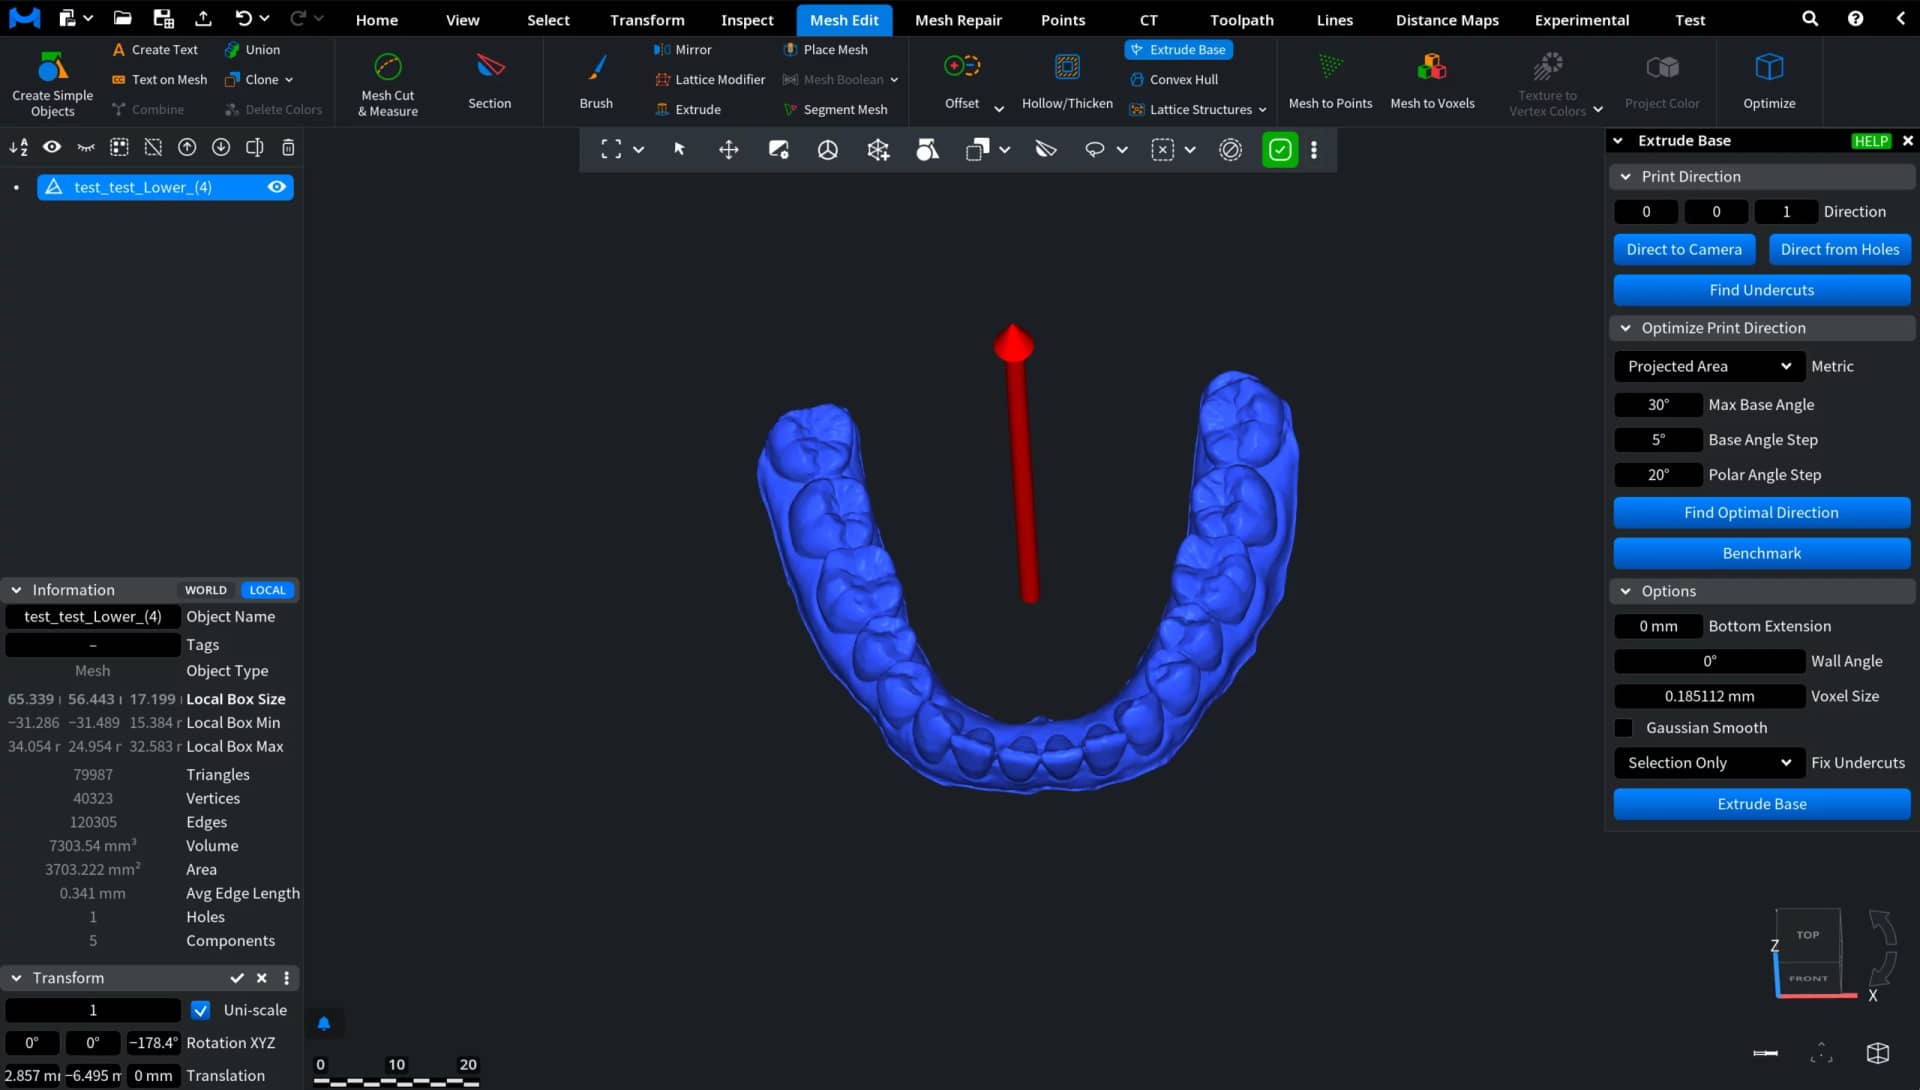Screen dimensions: 1920x1090
Task: Switch Information panel to WORLD
Action: 206,590
